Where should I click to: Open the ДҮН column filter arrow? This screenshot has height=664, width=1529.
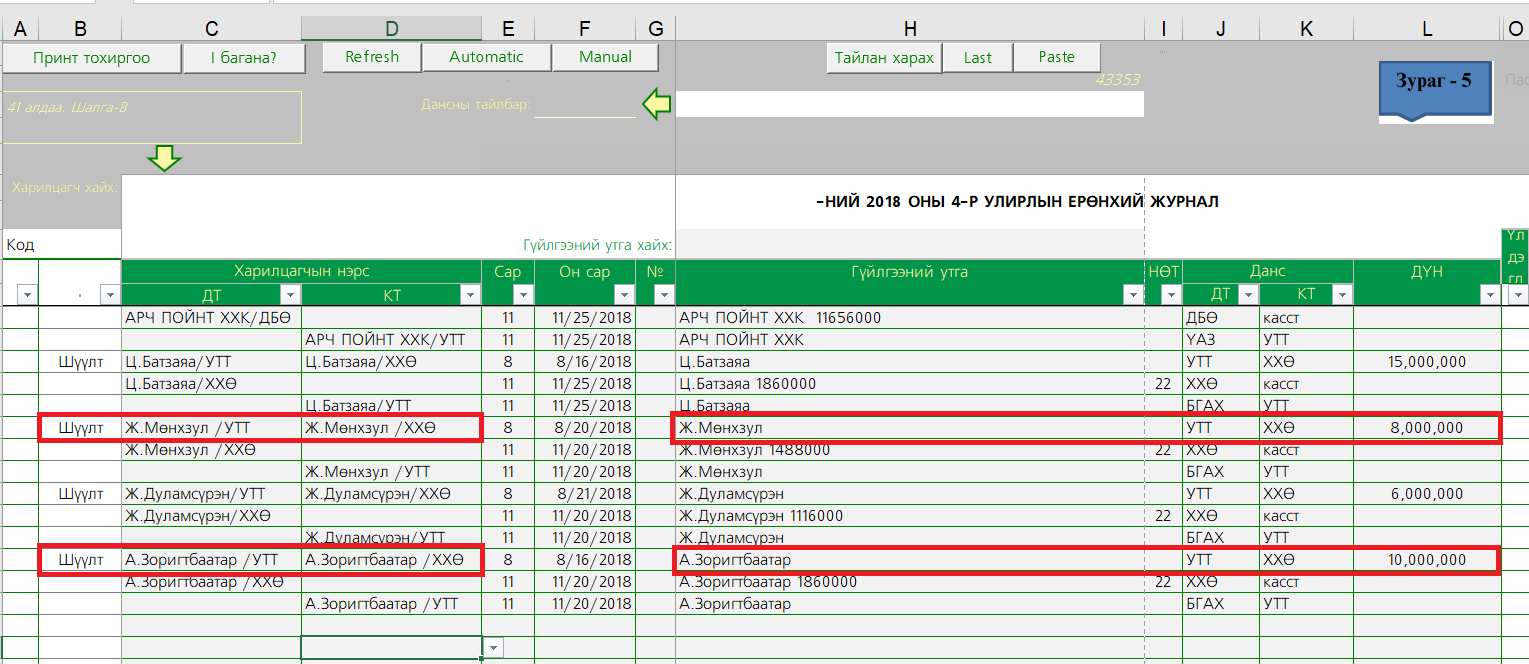coord(1489,294)
